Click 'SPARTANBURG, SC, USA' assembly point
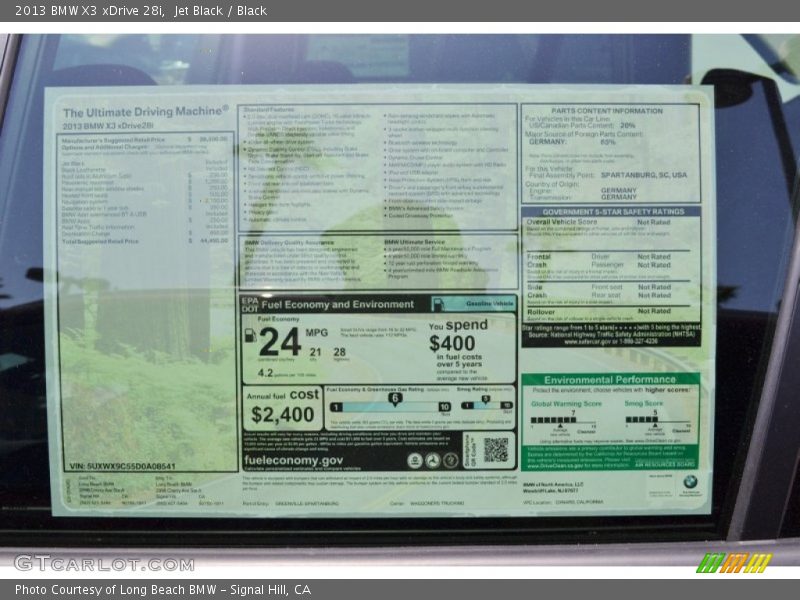The width and height of the screenshot is (800, 600). pos(644,175)
